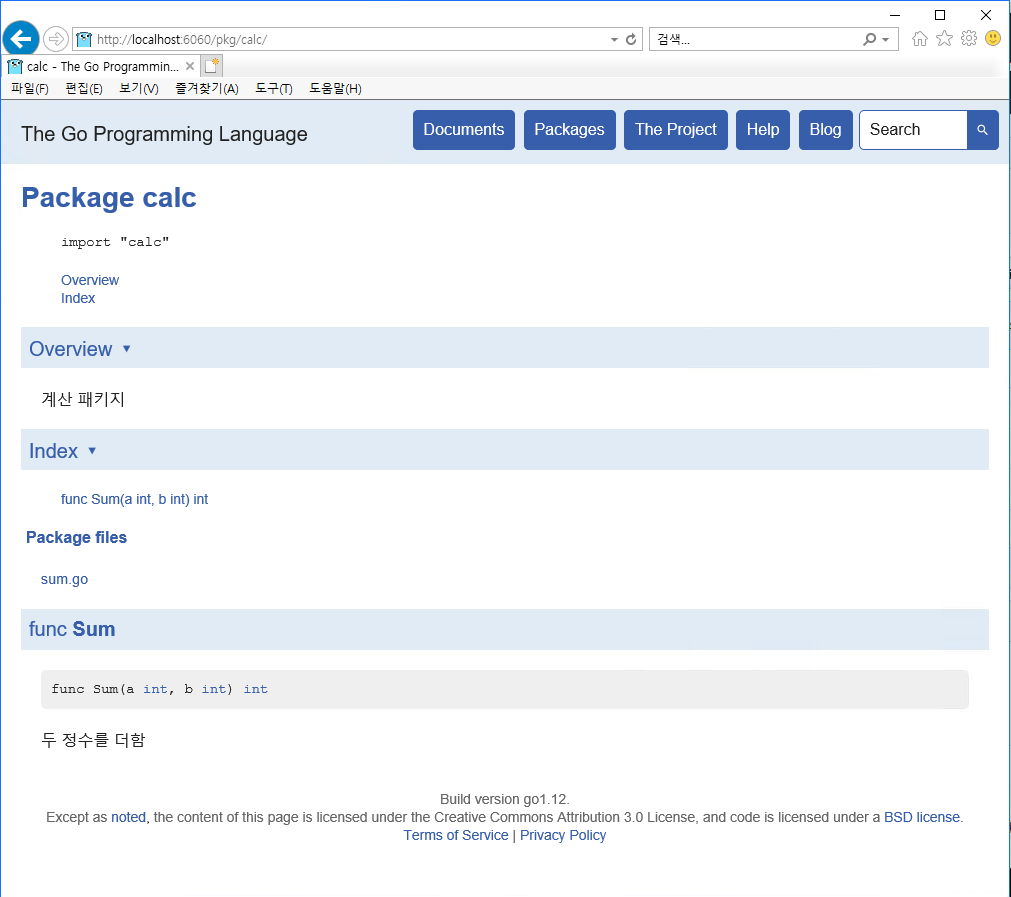The height and width of the screenshot is (897, 1011).
Task: Click the Packages navigation button
Action: [x=569, y=130]
